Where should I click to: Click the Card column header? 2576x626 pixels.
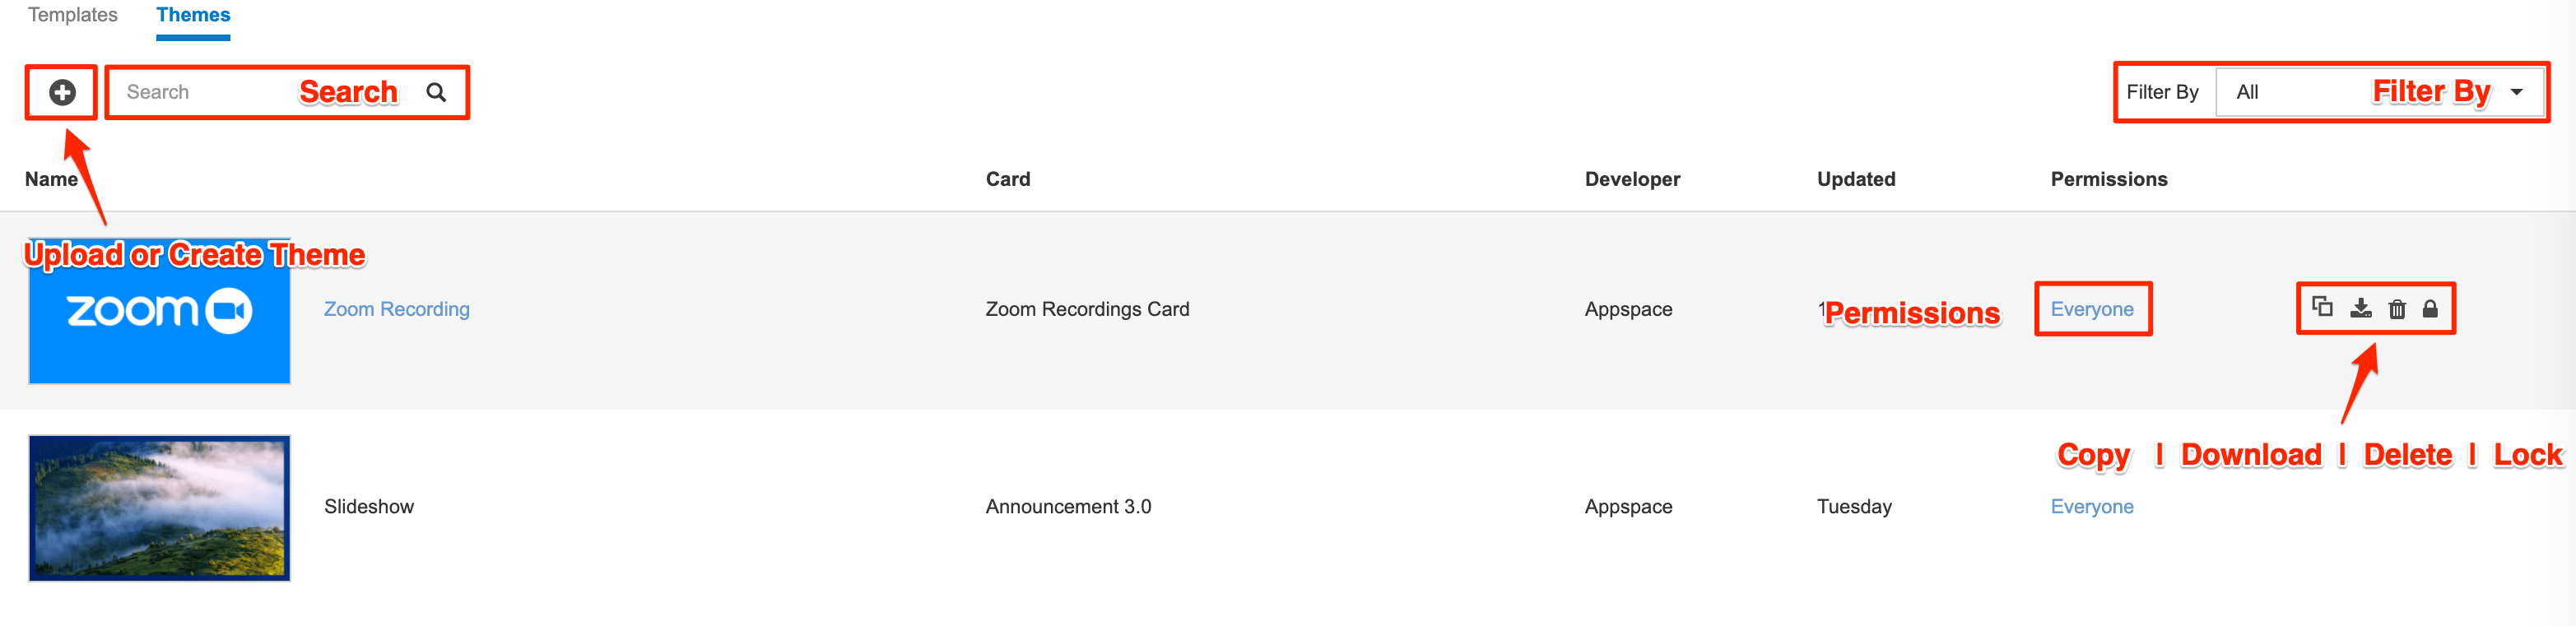click(1007, 179)
